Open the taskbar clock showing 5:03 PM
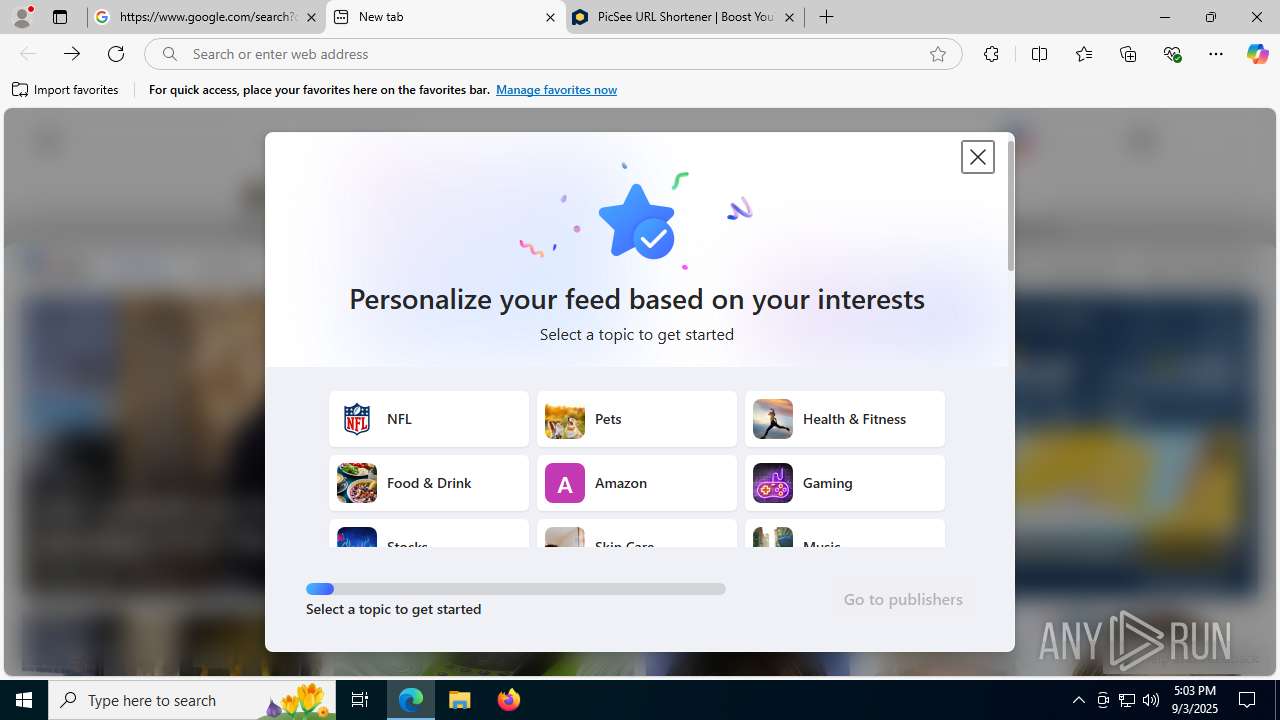Screen dimensions: 1280x720 pyautogui.click(x=1194, y=700)
